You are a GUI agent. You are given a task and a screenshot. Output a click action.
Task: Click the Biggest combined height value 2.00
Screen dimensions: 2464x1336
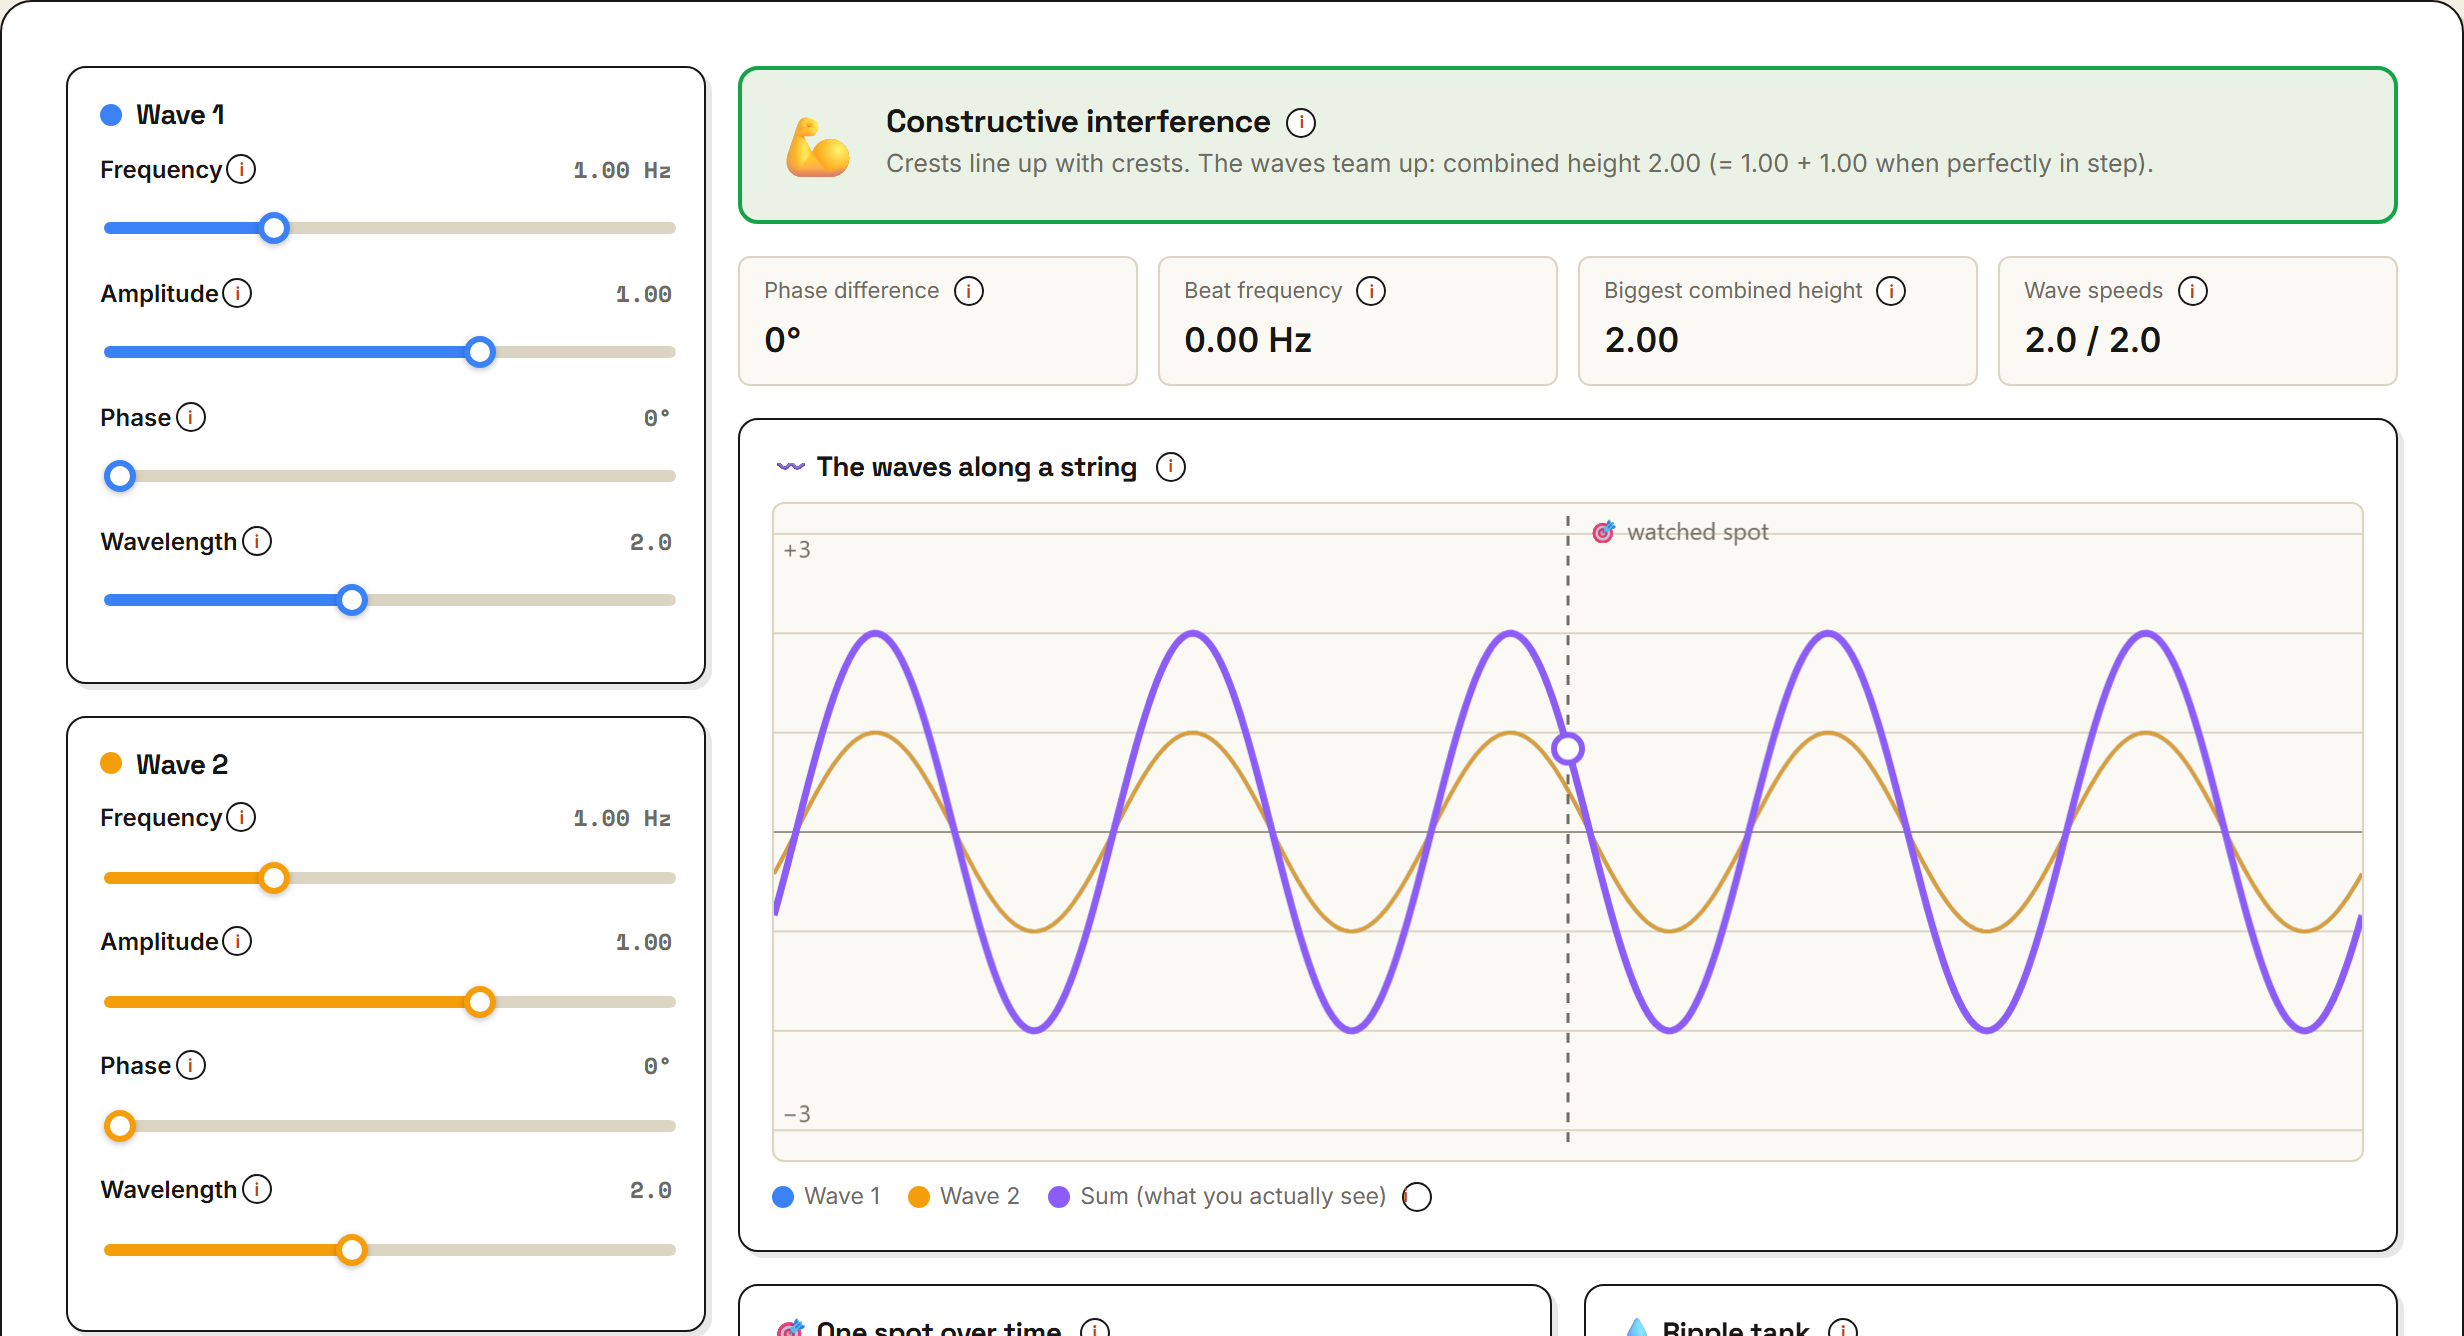click(1642, 340)
